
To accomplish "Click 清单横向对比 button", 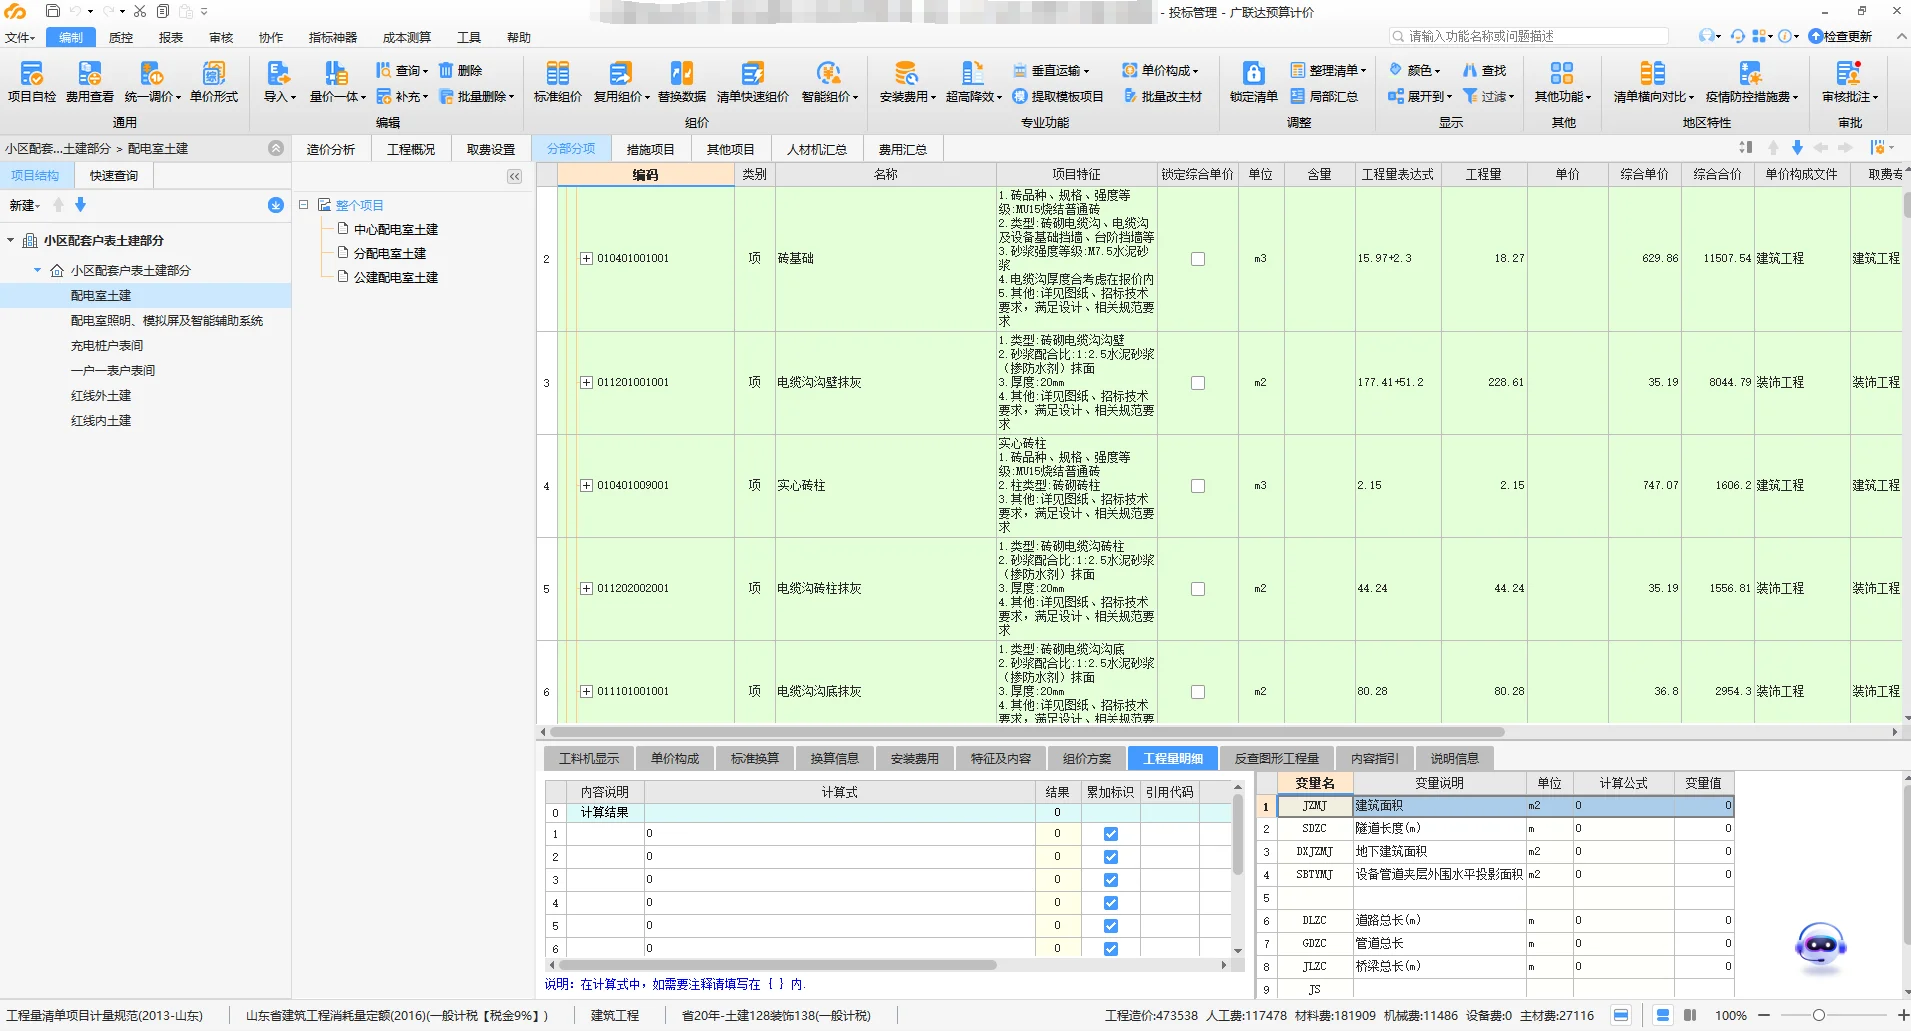I will coord(1653,81).
